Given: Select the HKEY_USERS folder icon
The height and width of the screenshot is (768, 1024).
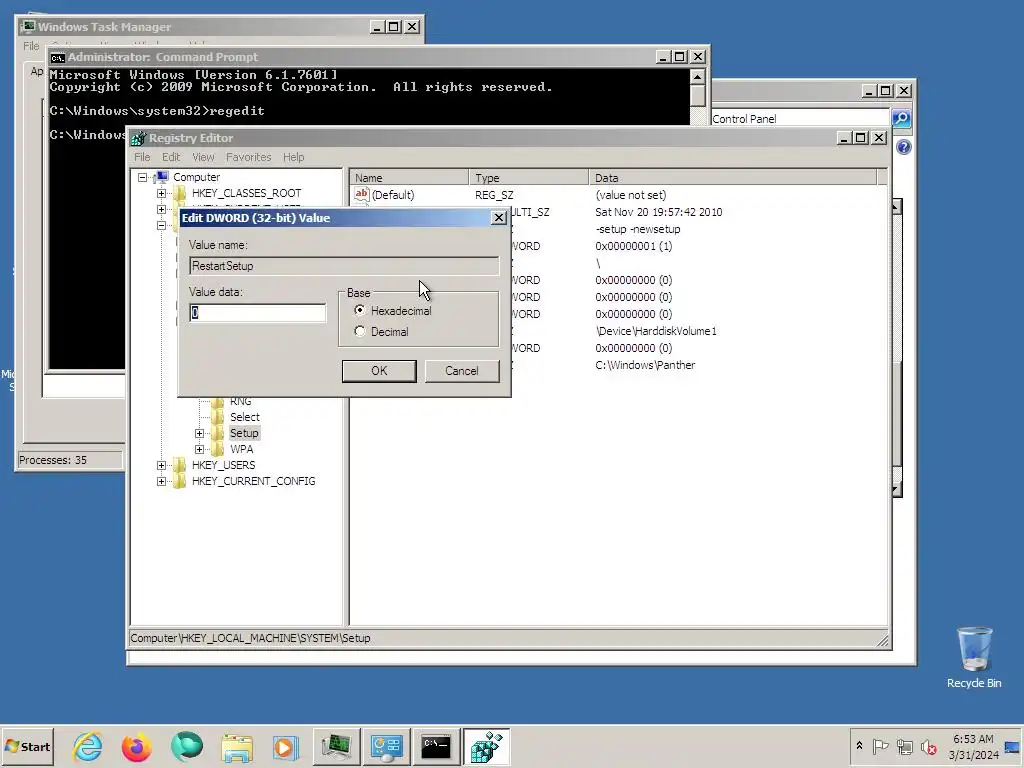Looking at the screenshot, I should pyautogui.click(x=179, y=465).
